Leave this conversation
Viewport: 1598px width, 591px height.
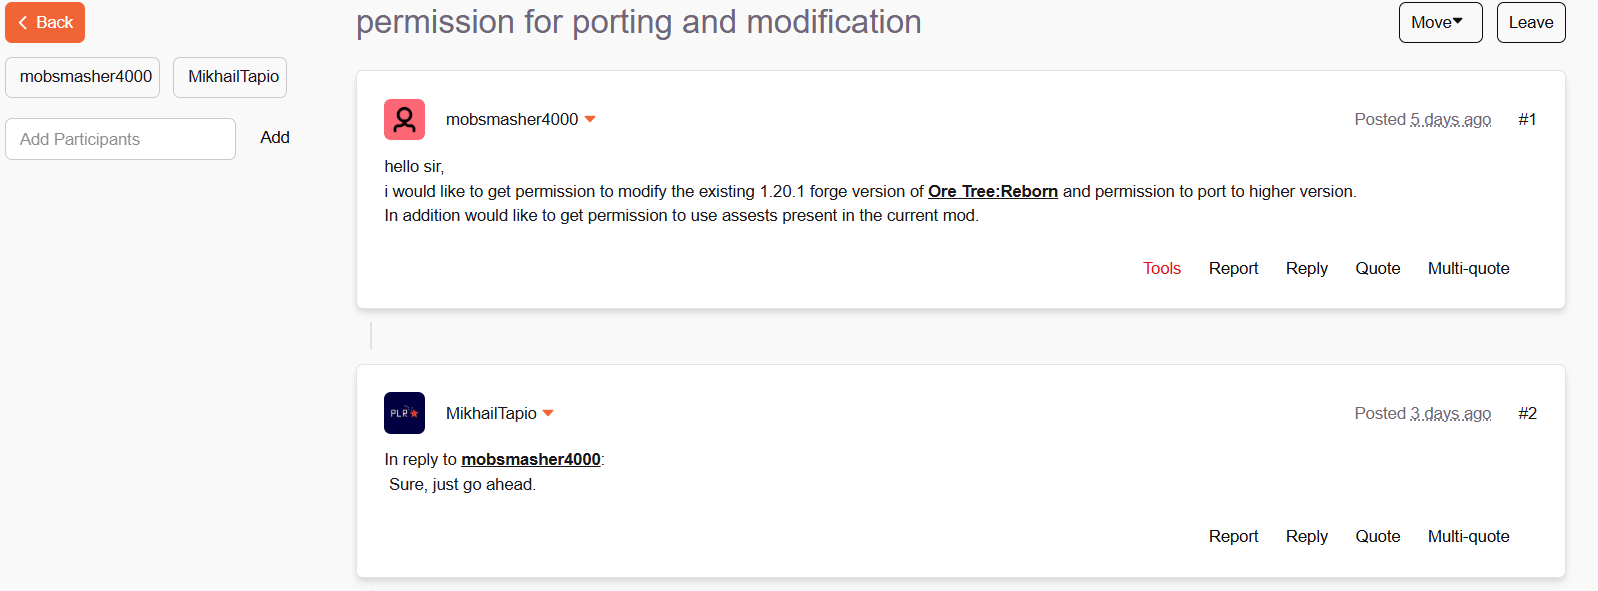click(1530, 23)
